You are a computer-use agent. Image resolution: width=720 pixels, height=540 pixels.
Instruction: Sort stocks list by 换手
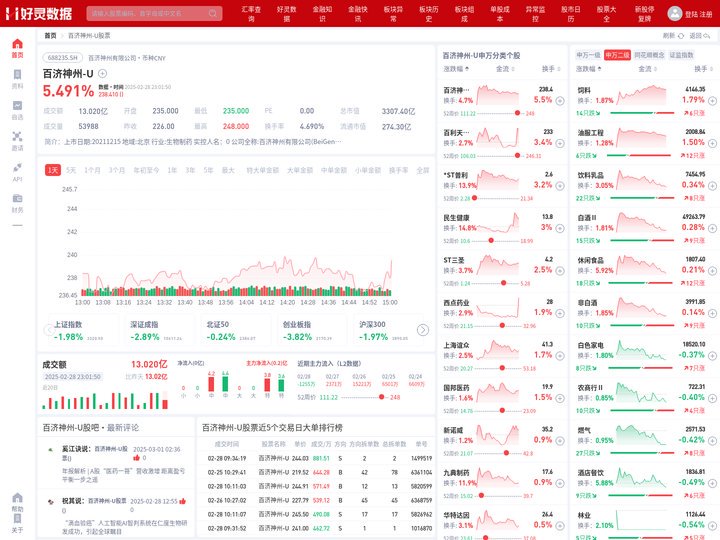tap(551, 69)
